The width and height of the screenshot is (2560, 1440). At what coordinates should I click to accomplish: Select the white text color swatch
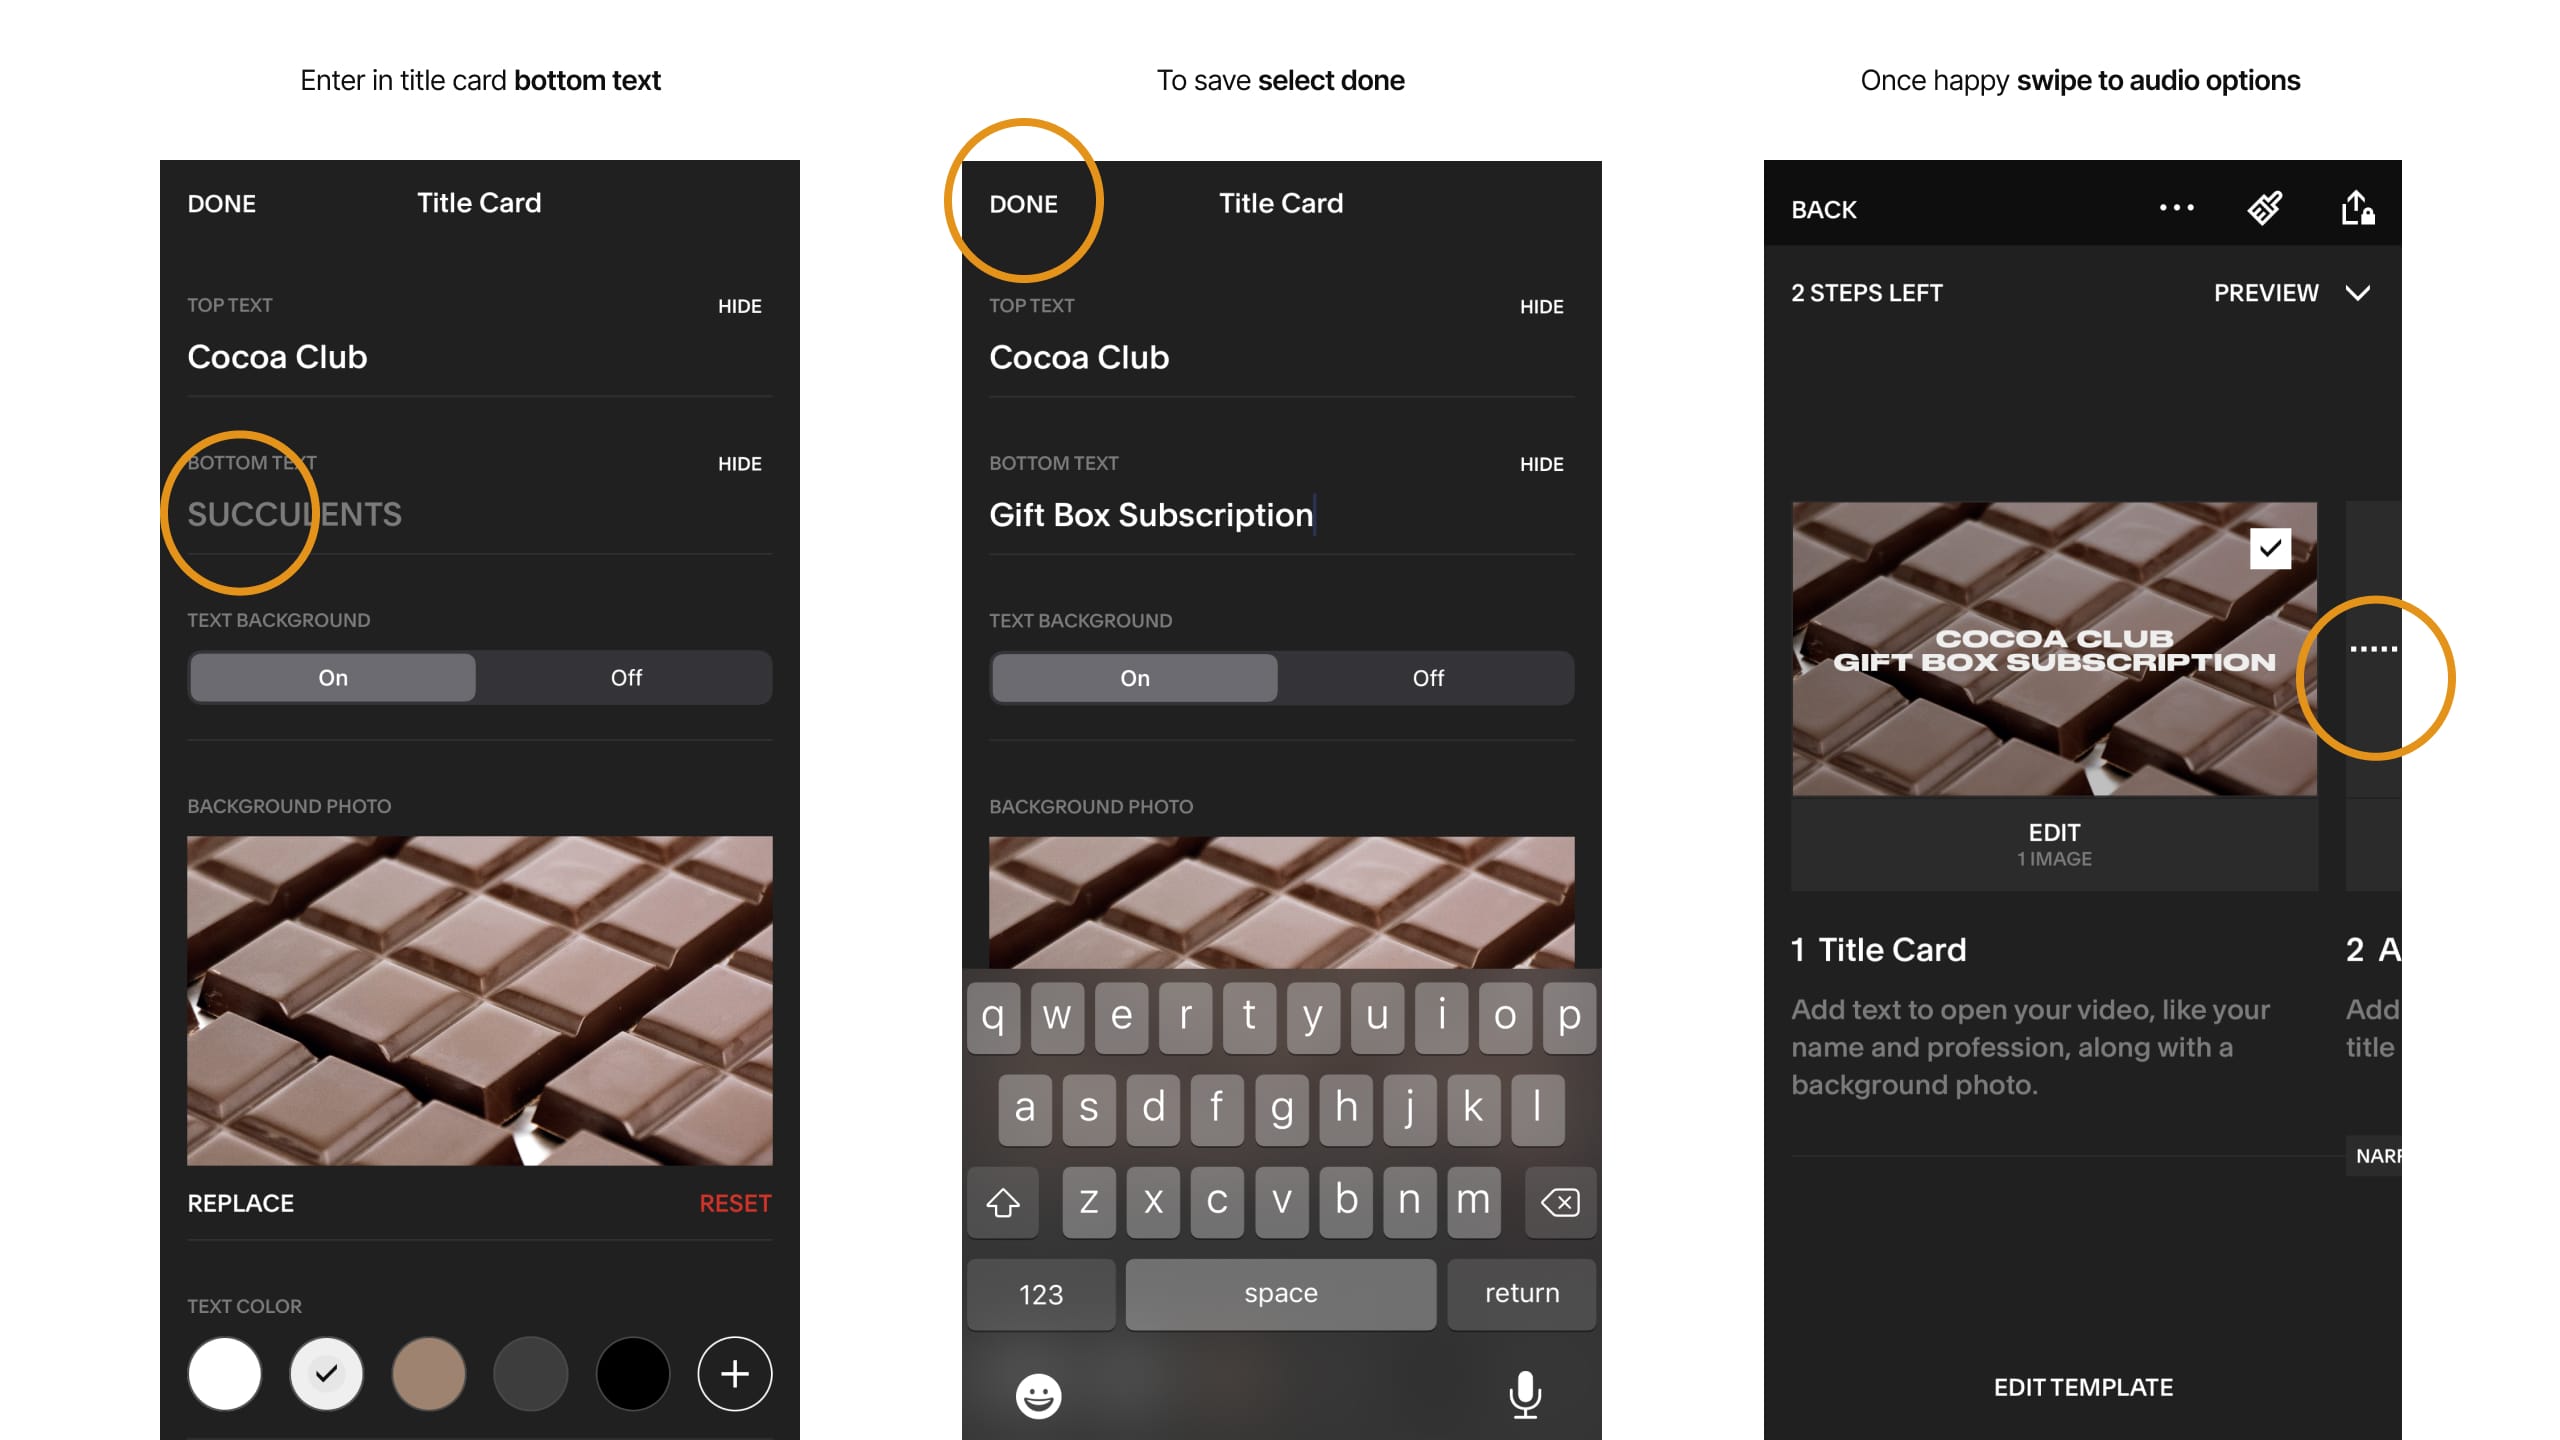[227, 1371]
